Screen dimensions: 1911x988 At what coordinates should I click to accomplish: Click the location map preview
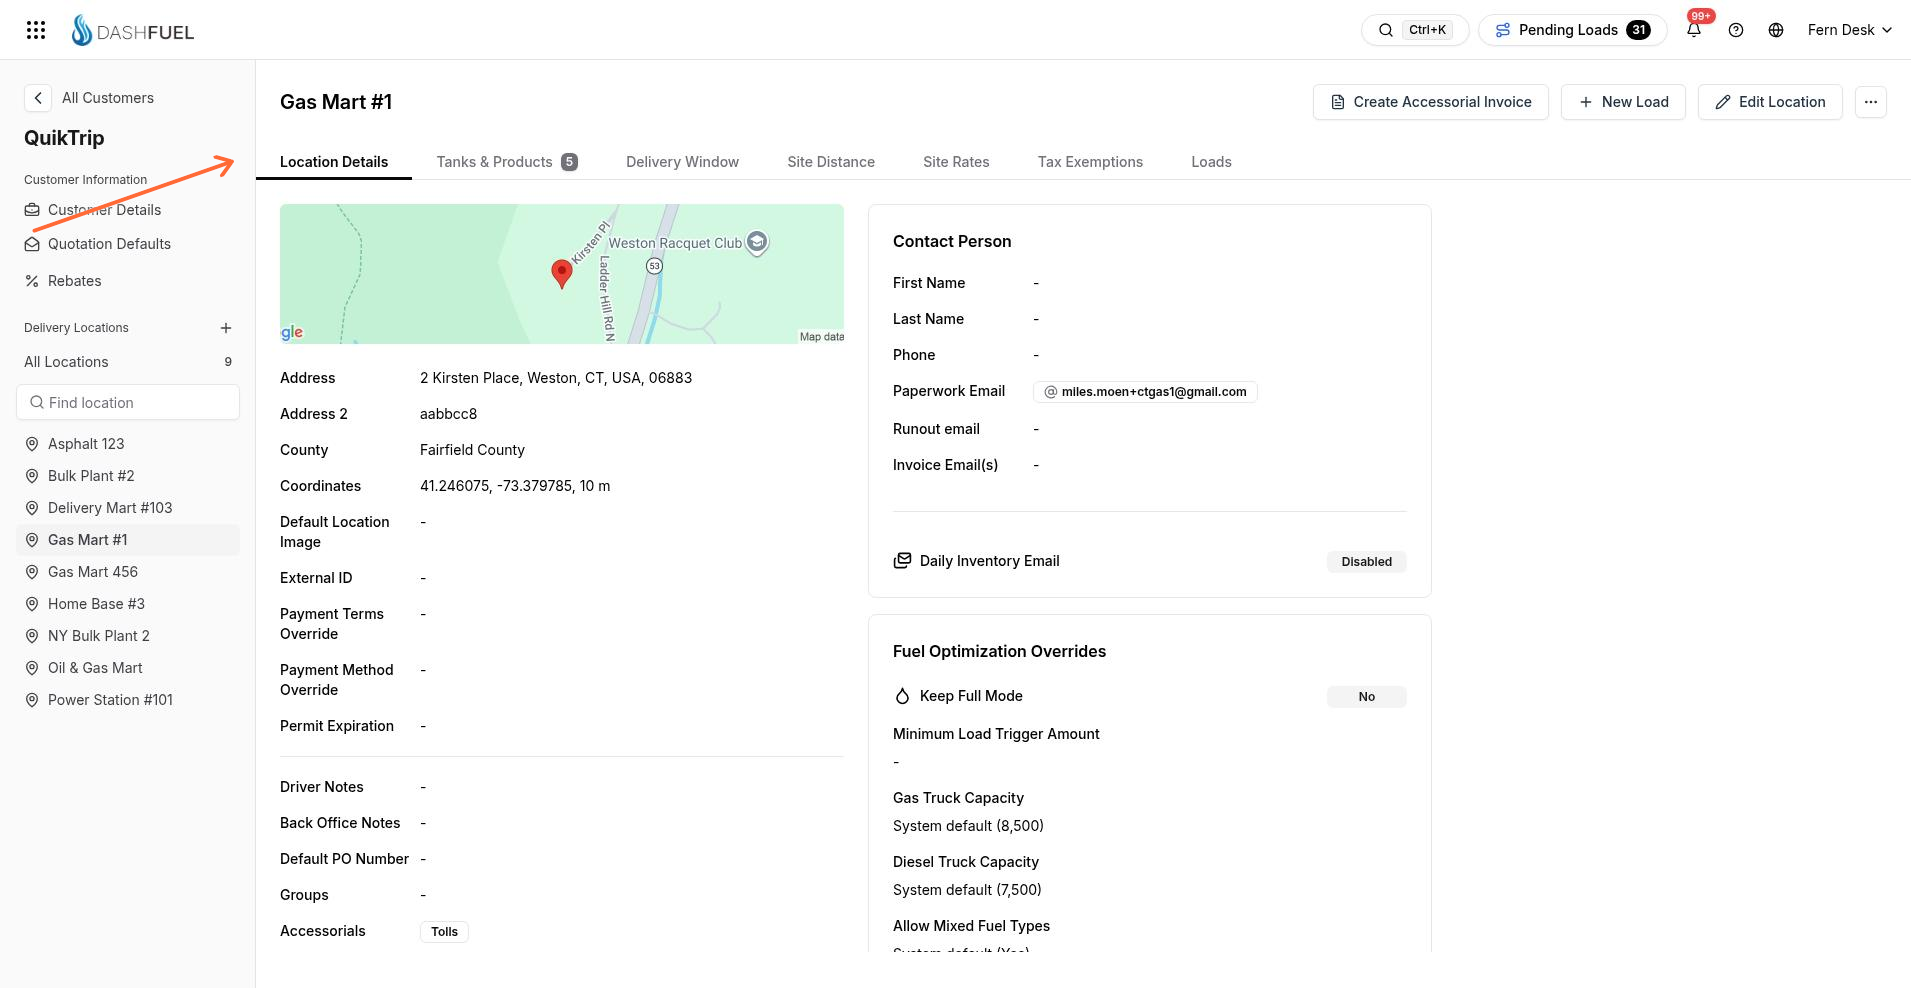562,274
